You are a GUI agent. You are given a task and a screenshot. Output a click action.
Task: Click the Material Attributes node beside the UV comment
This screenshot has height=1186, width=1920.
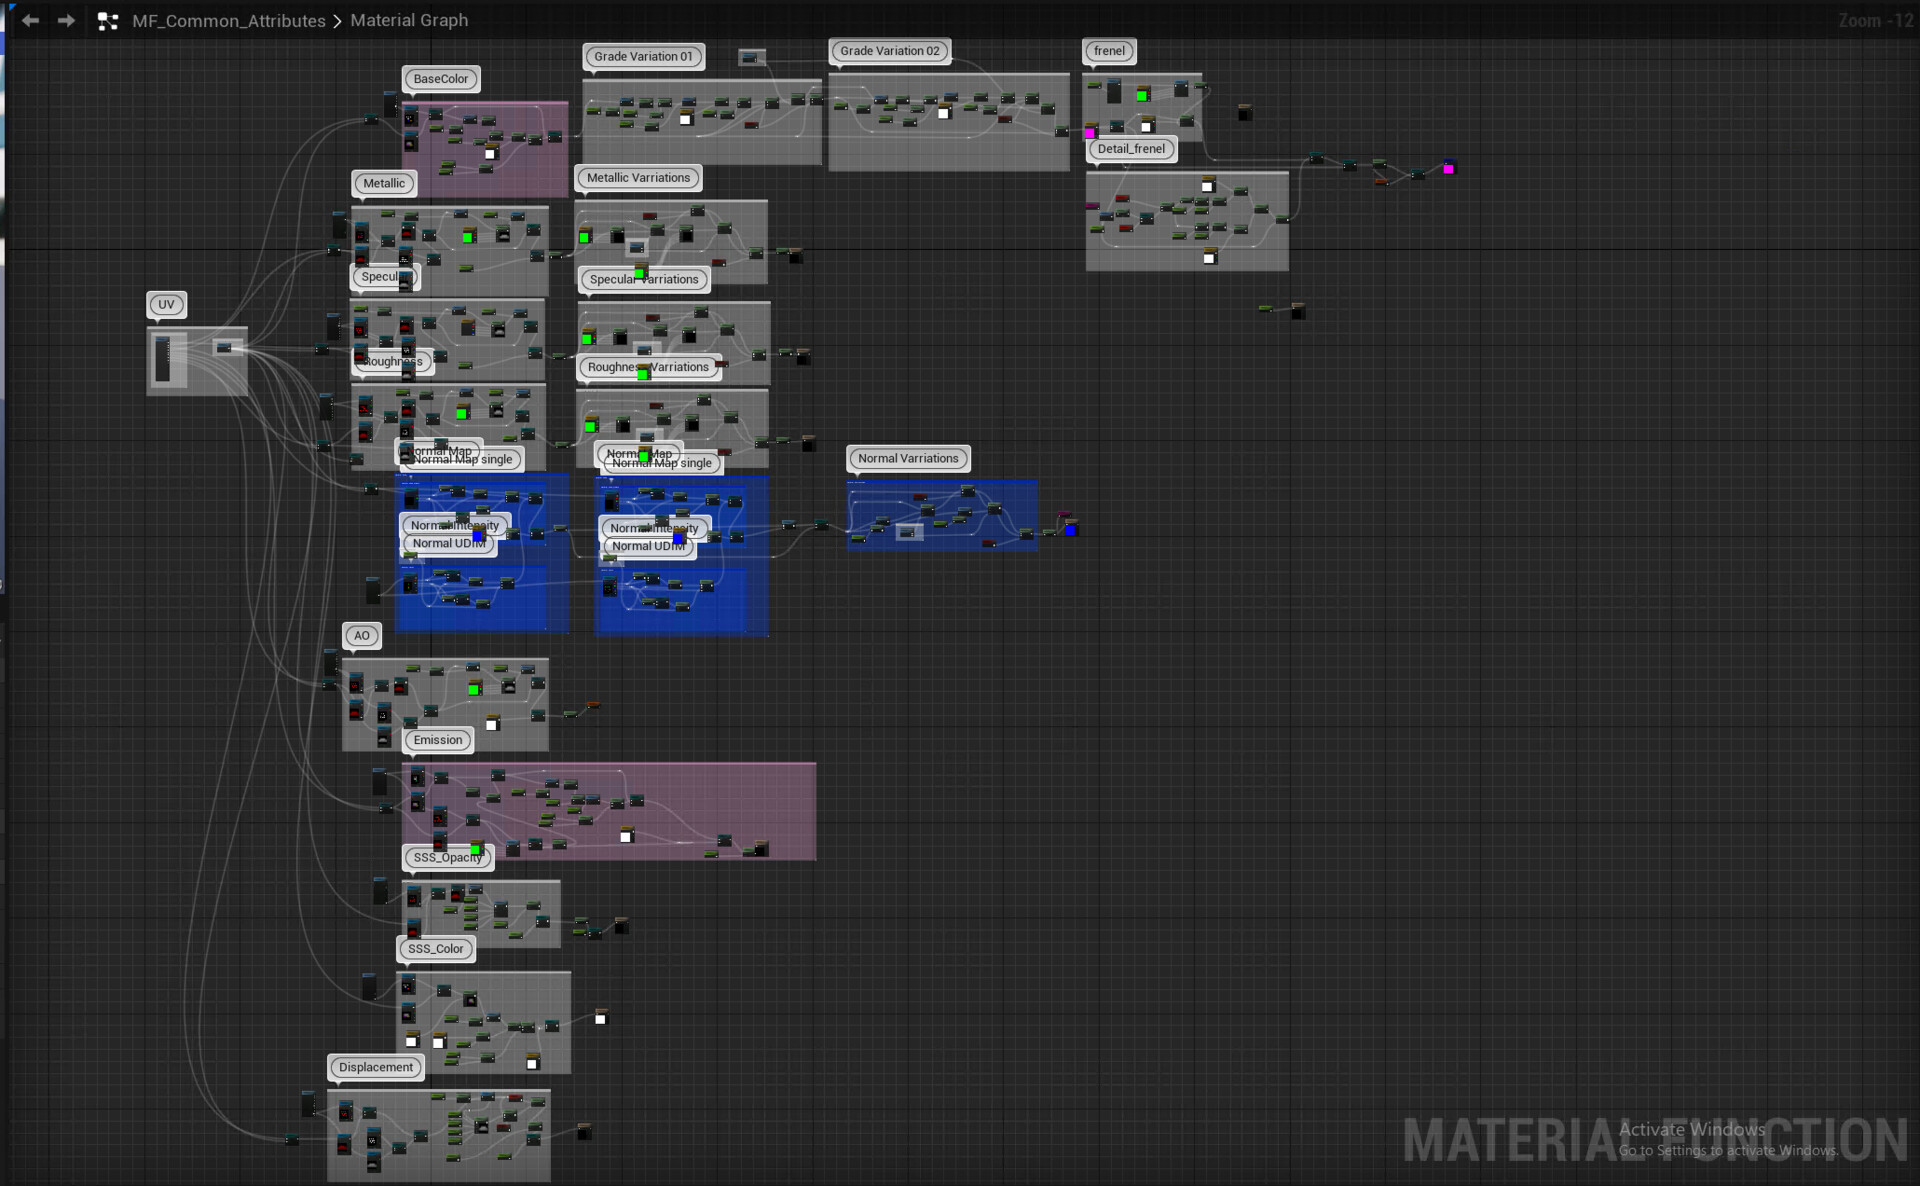pos(224,348)
